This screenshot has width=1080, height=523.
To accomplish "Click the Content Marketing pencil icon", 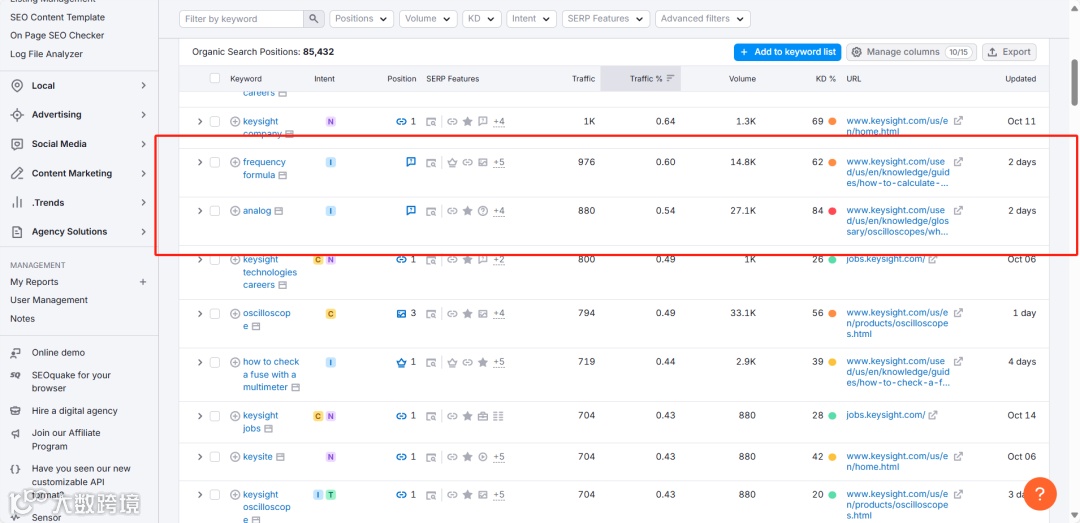I will click(17, 174).
